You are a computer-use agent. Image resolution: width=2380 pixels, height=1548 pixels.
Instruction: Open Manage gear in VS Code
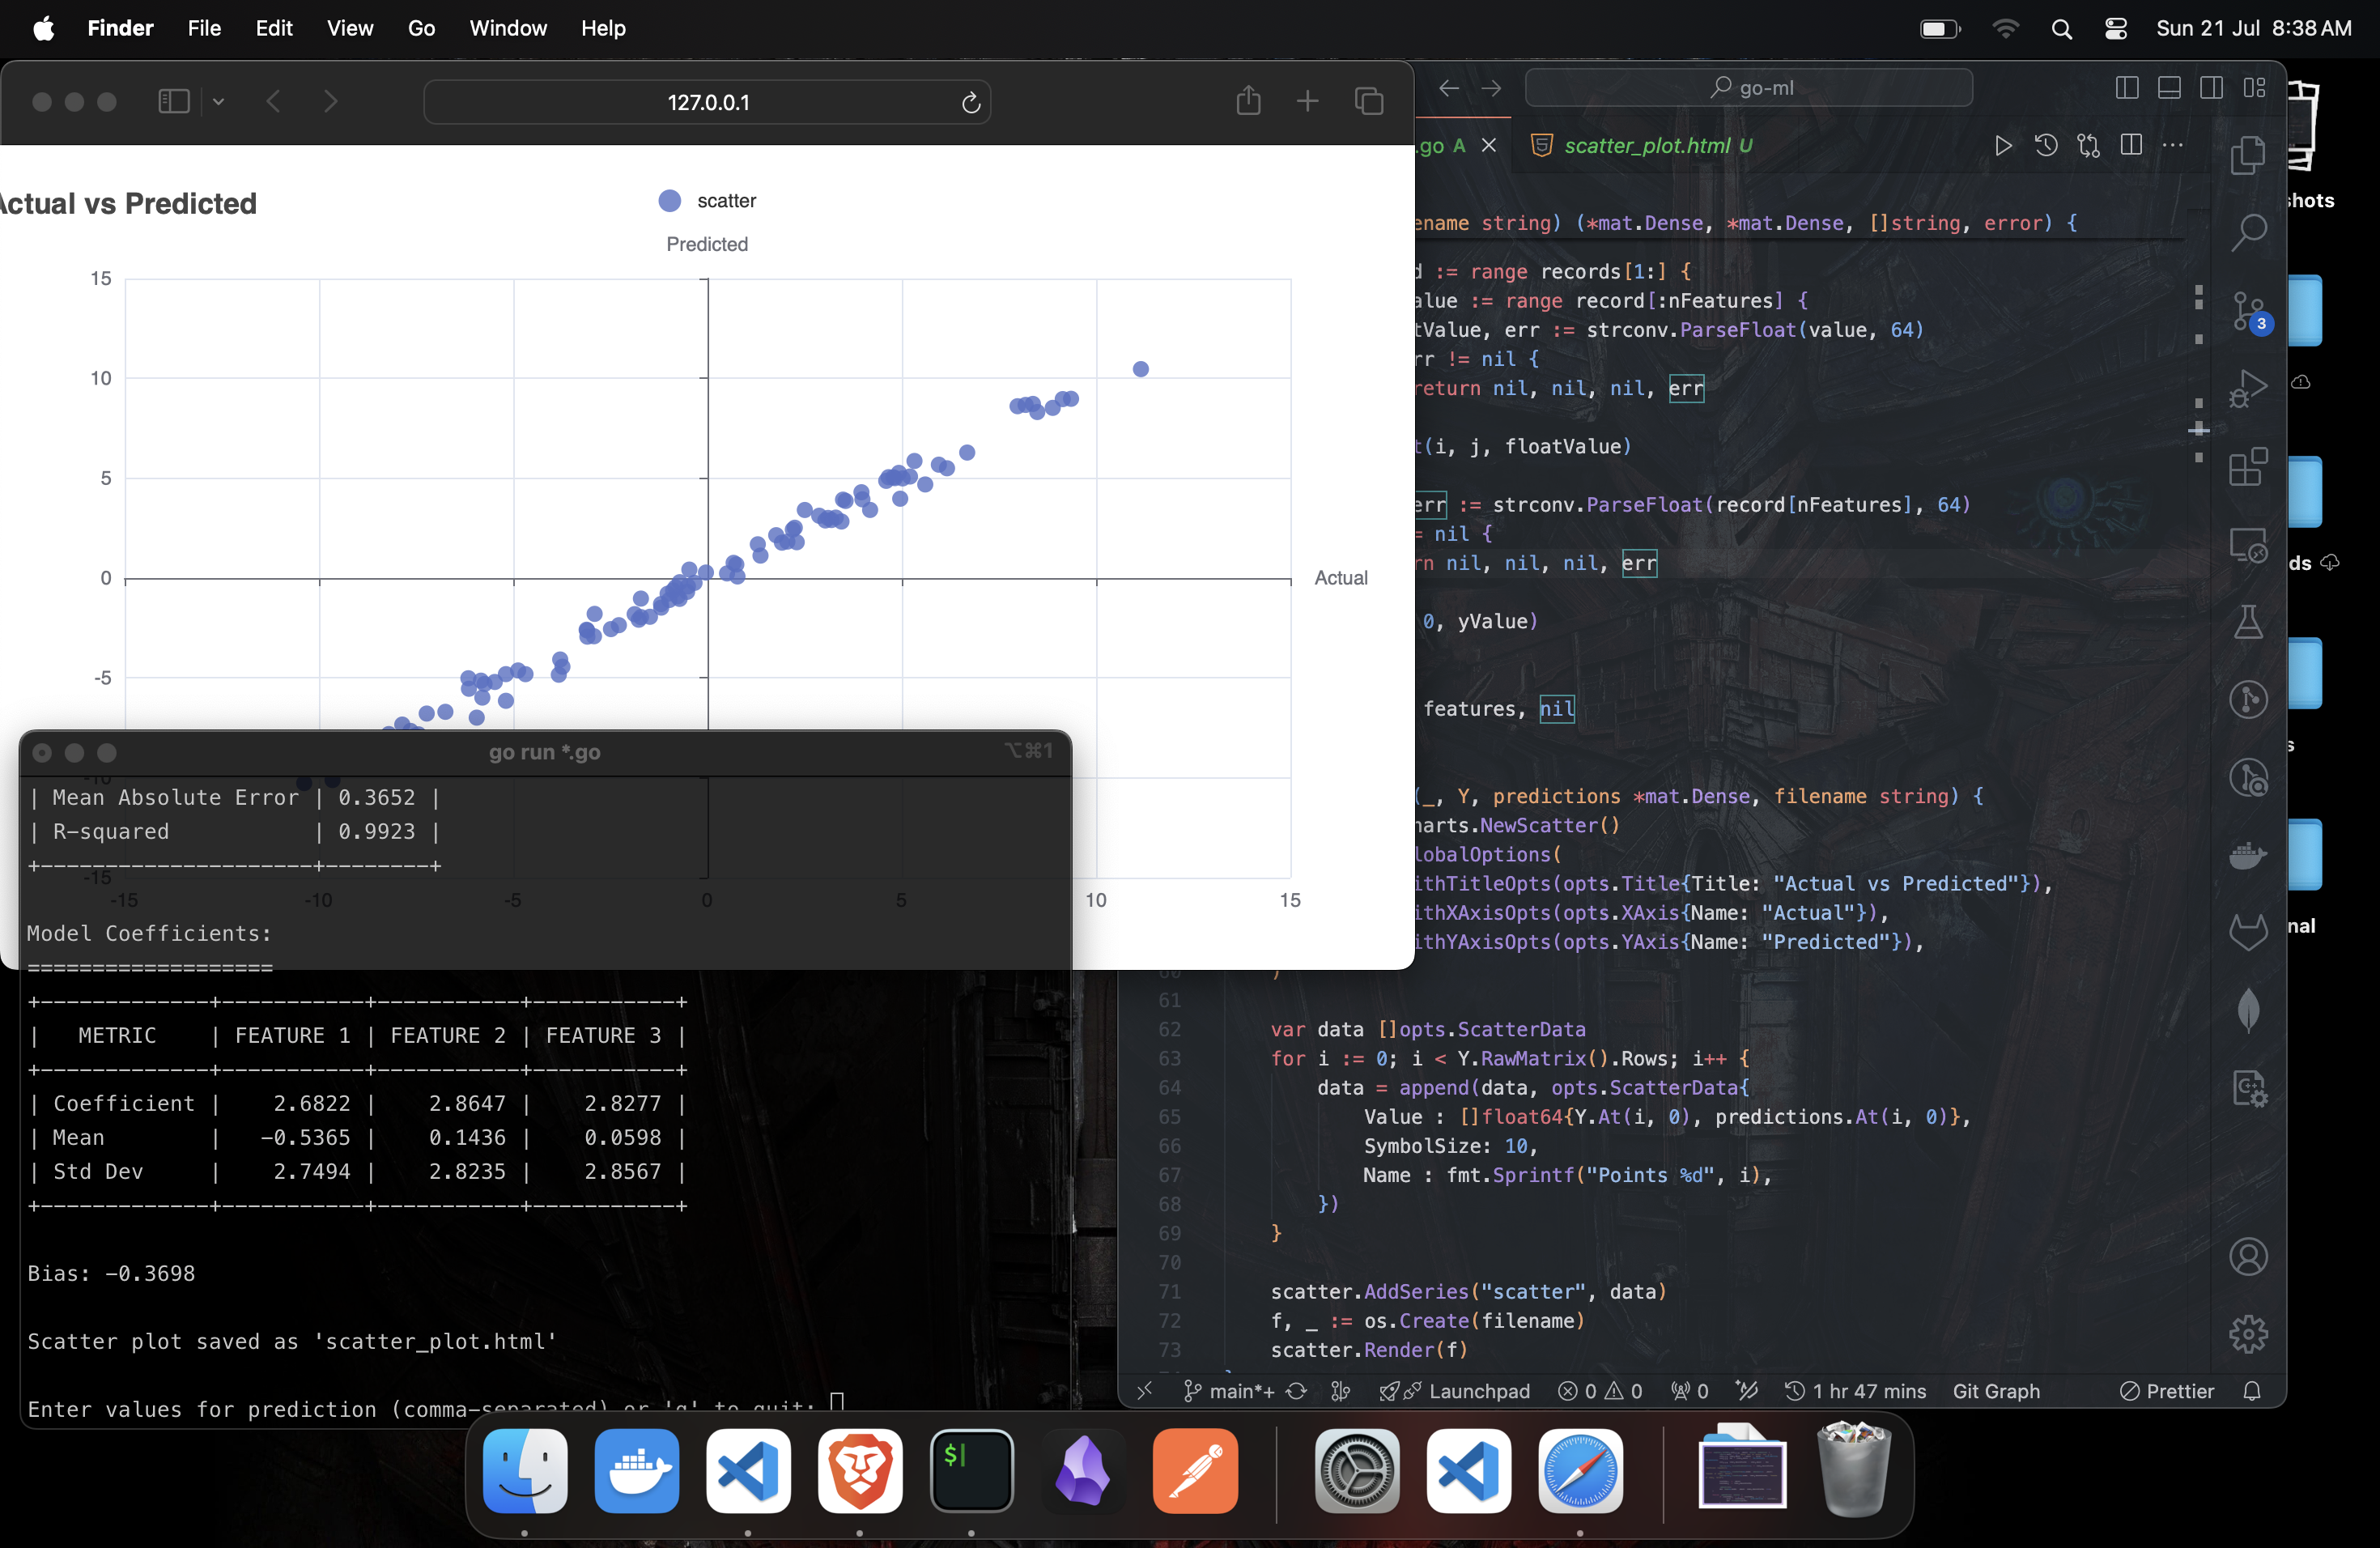tap(2247, 1333)
